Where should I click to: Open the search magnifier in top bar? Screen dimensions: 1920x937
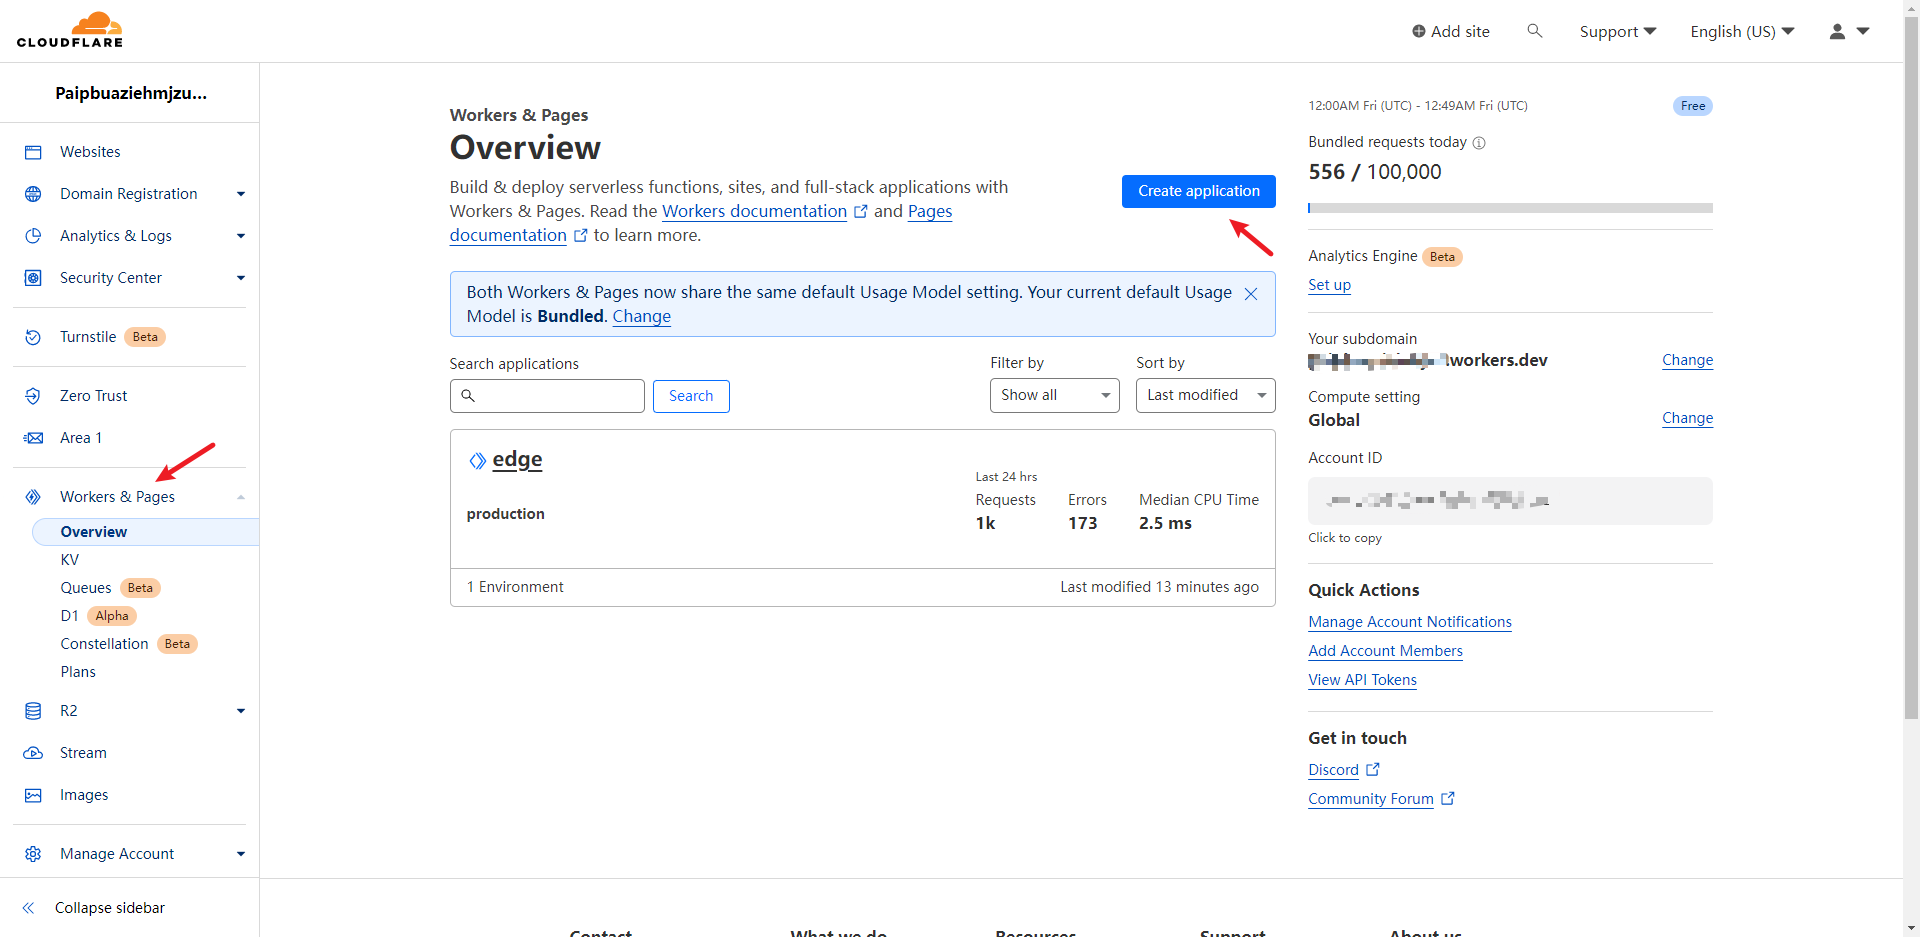[x=1534, y=31]
